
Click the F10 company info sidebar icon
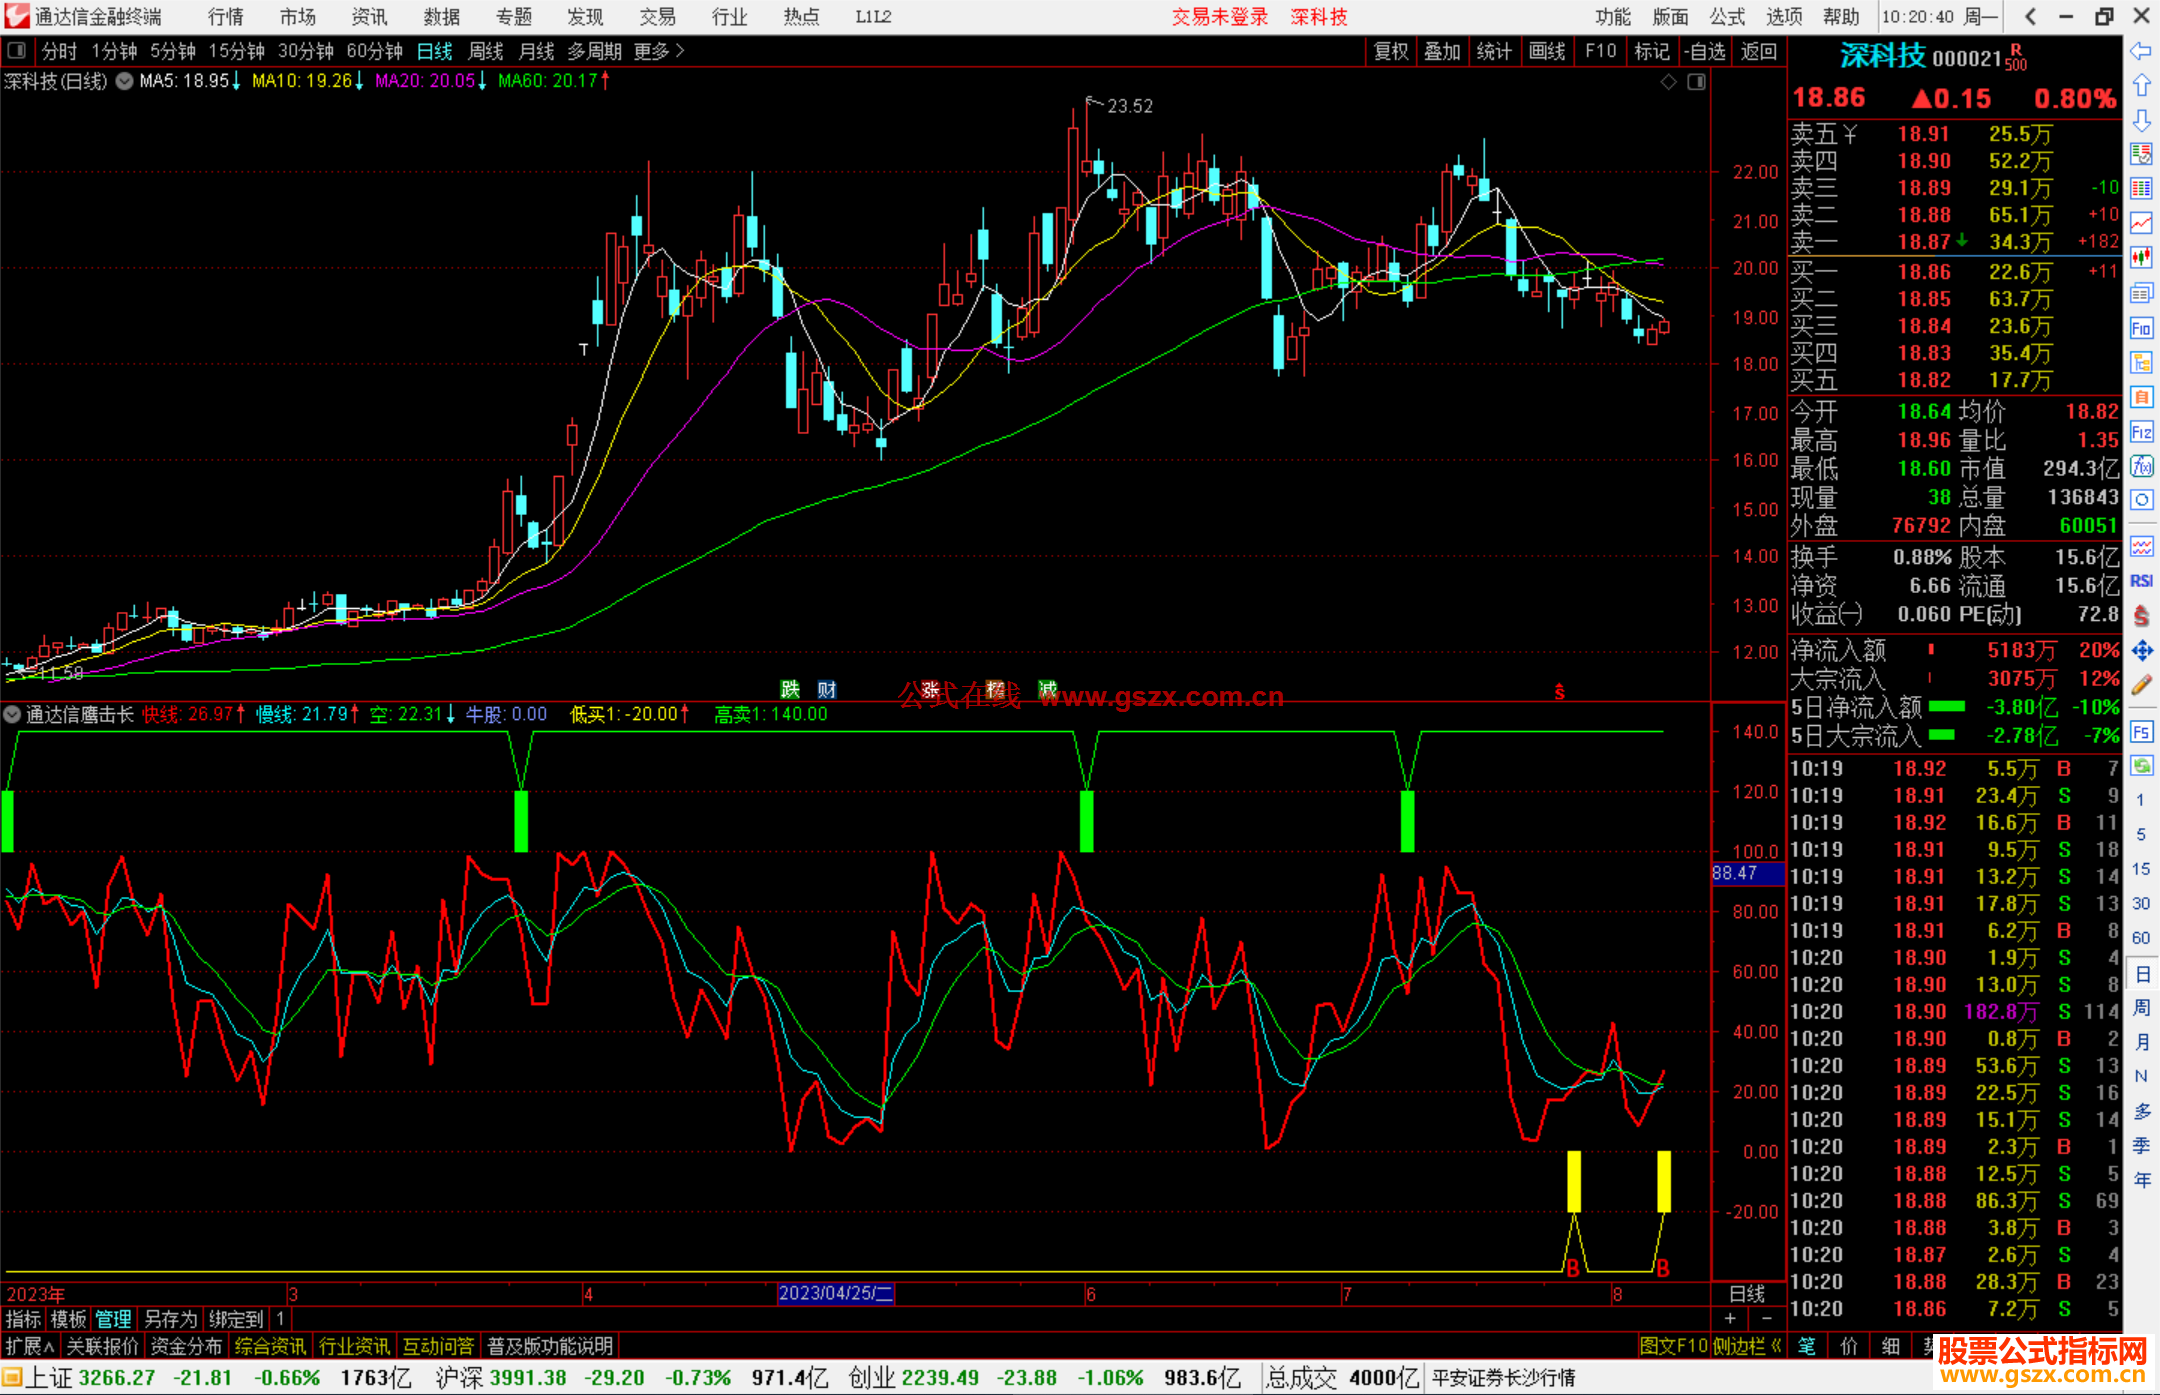pyautogui.click(x=2141, y=328)
